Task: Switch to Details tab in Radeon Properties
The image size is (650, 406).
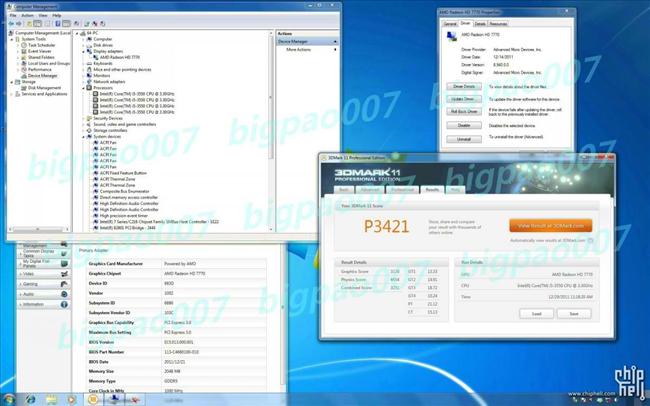Action: pyautogui.click(x=480, y=24)
